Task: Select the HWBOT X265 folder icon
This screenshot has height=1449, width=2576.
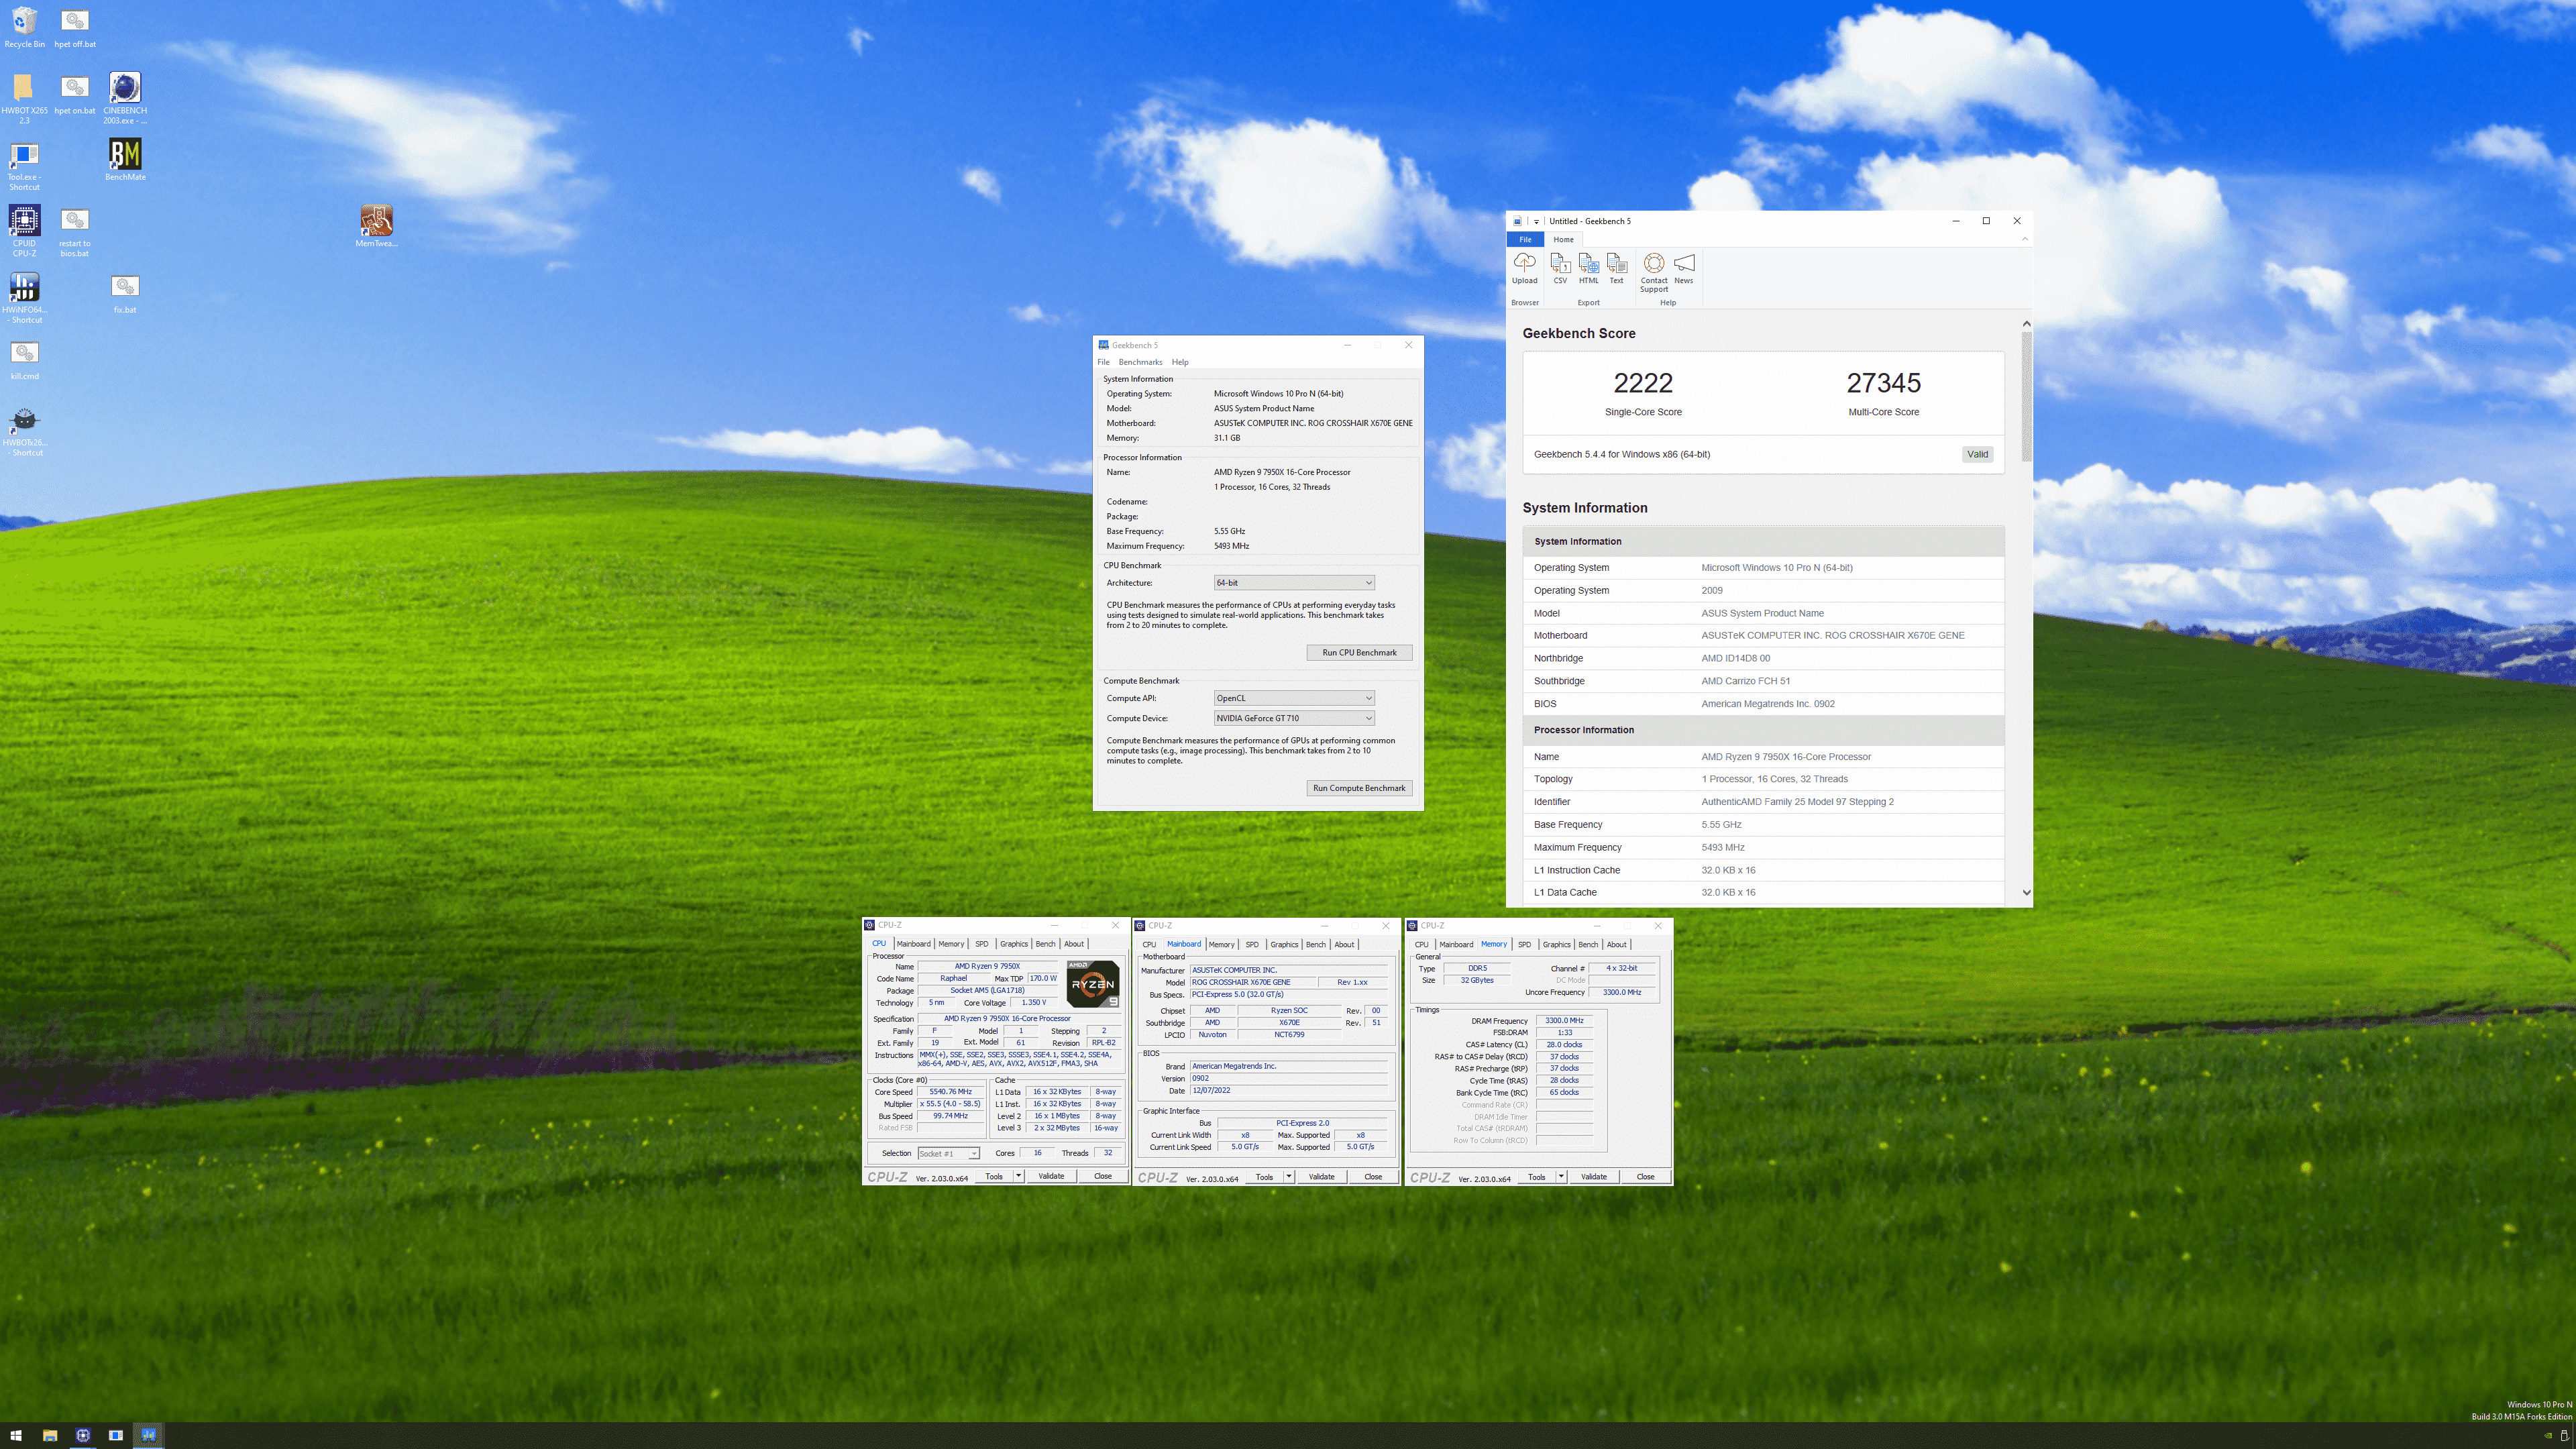Action: [24, 99]
